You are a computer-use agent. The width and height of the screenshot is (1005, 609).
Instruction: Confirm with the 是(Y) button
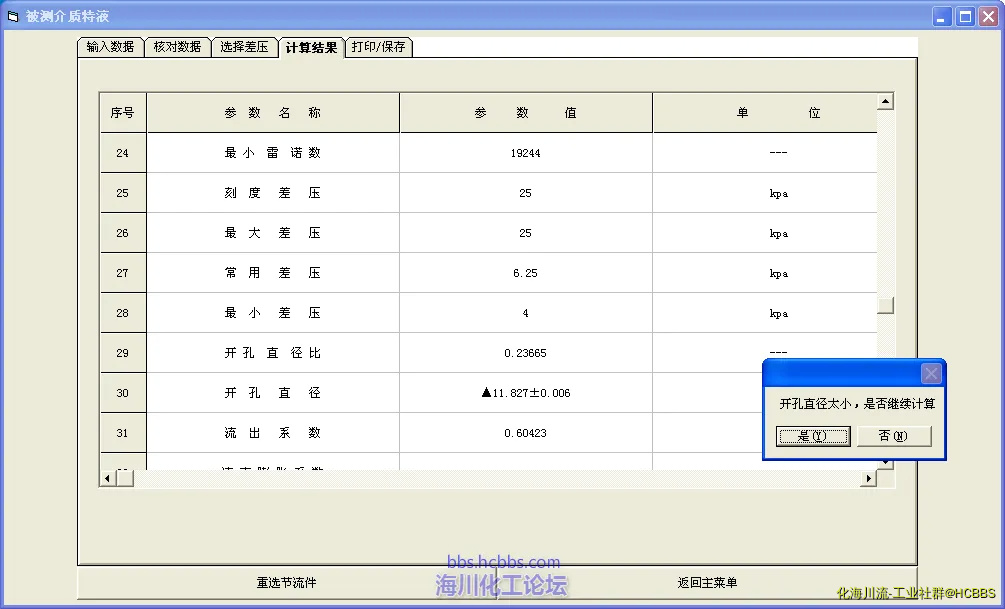[x=813, y=436]
